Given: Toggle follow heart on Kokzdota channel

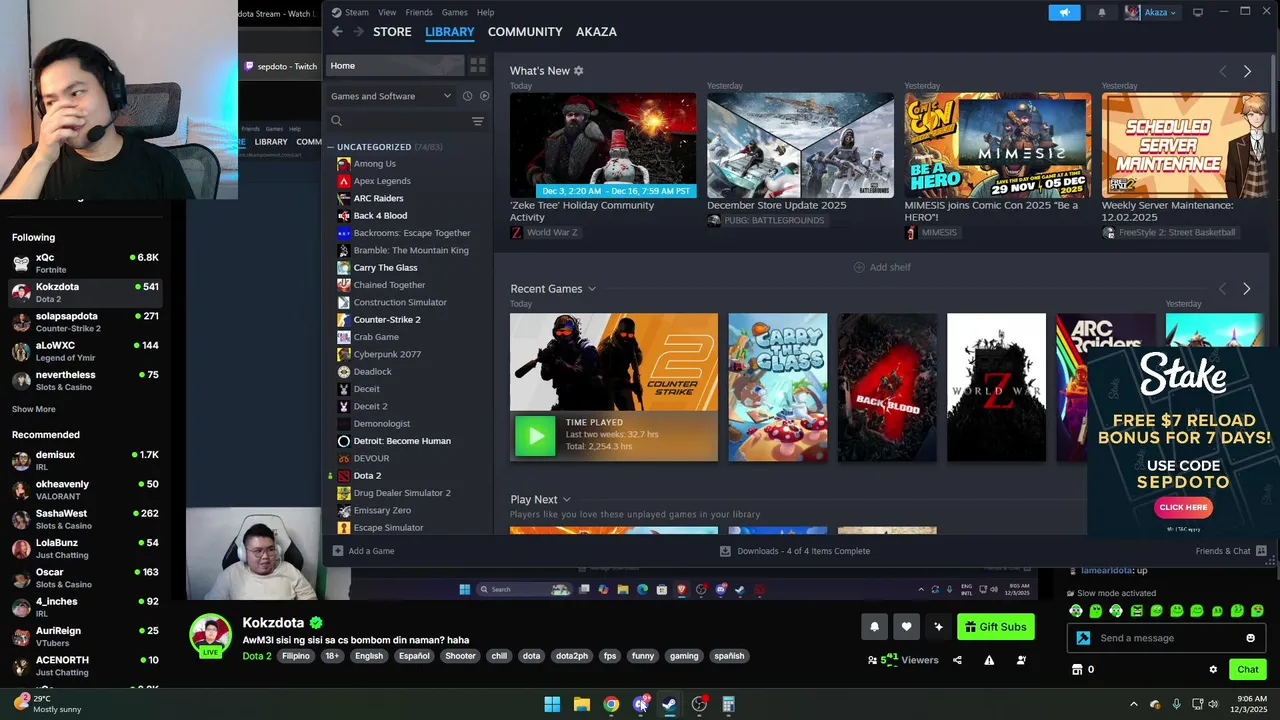Looking at the screenshot, I should [x=906, y=627].
